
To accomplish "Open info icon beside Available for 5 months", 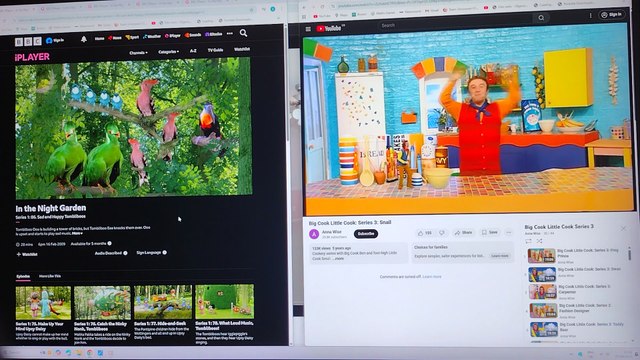I will 109,243.
